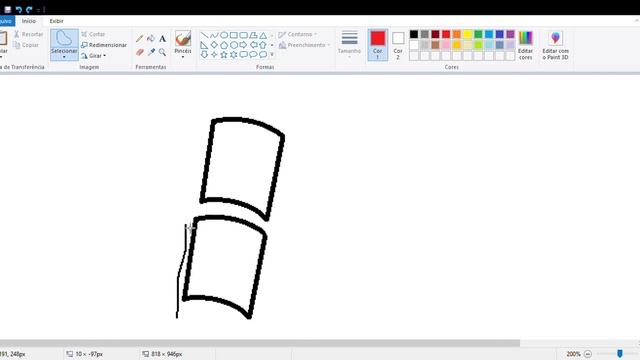
Task: Choose the Hexagon shape
Action: [x=234, y=45]
